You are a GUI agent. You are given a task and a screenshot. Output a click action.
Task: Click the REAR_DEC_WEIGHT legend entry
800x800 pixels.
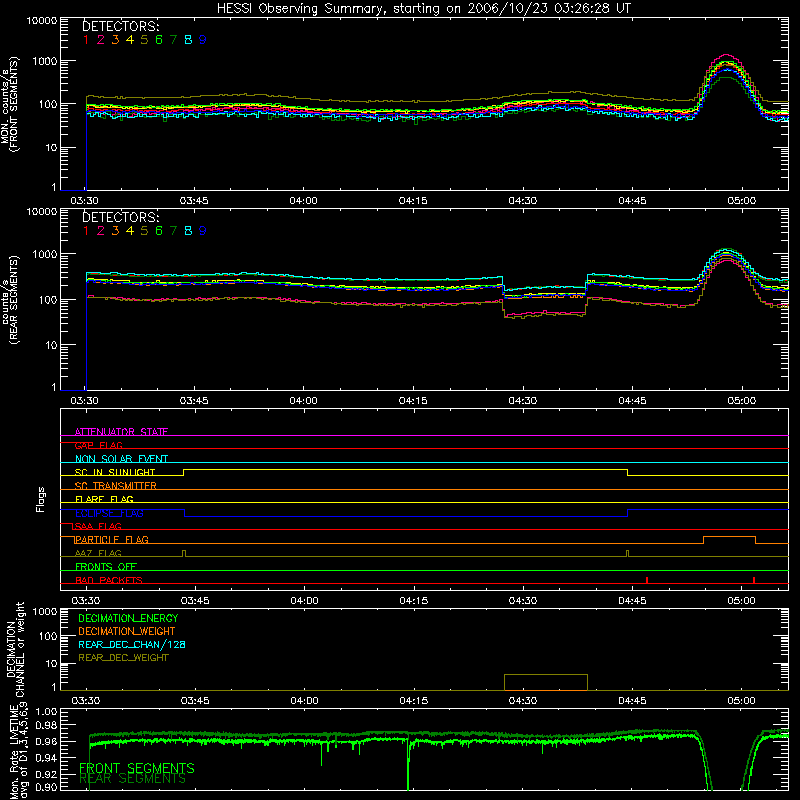123,658
